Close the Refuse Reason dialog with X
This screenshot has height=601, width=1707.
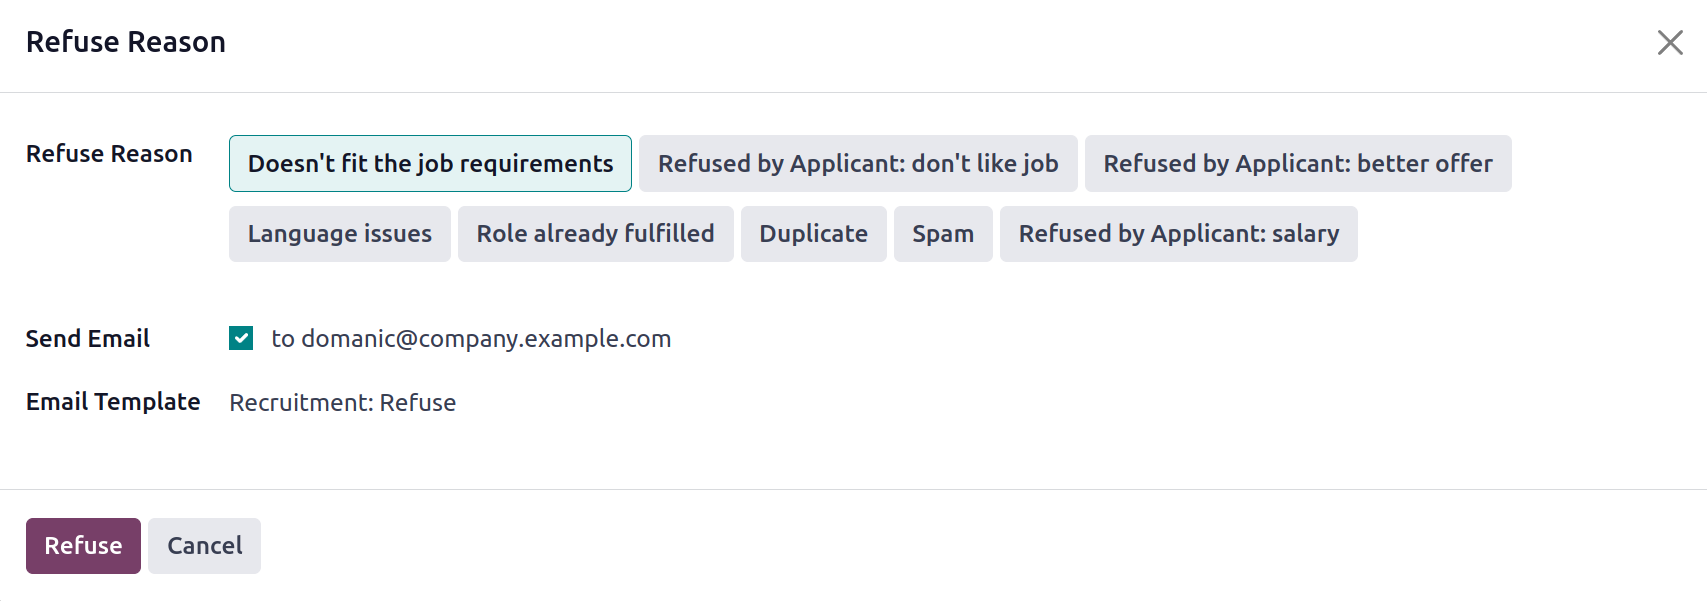(1670, 42)
